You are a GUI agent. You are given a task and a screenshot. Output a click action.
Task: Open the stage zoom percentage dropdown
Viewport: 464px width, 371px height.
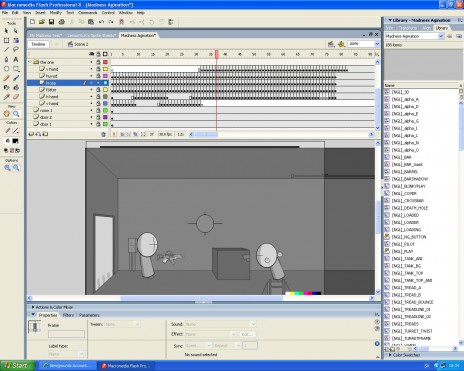click(377, 44)
